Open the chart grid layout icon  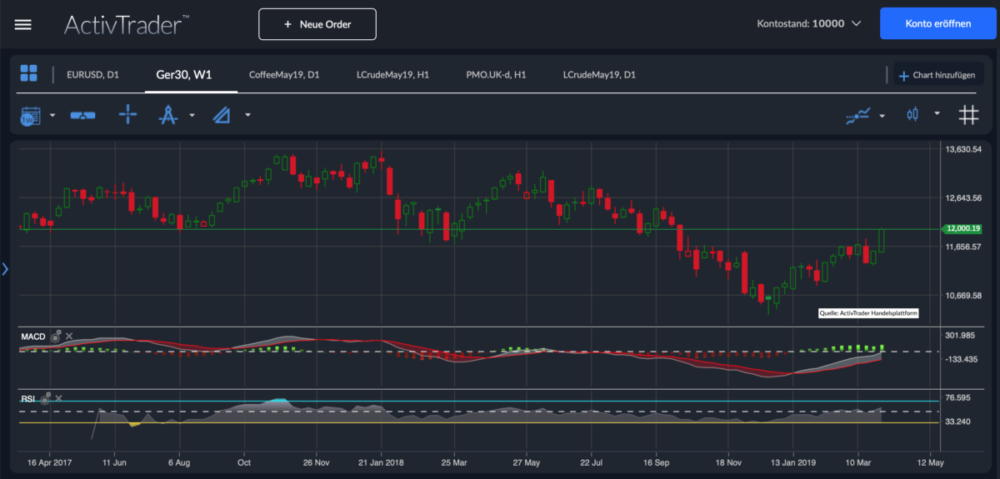click(x=29, y=73)
